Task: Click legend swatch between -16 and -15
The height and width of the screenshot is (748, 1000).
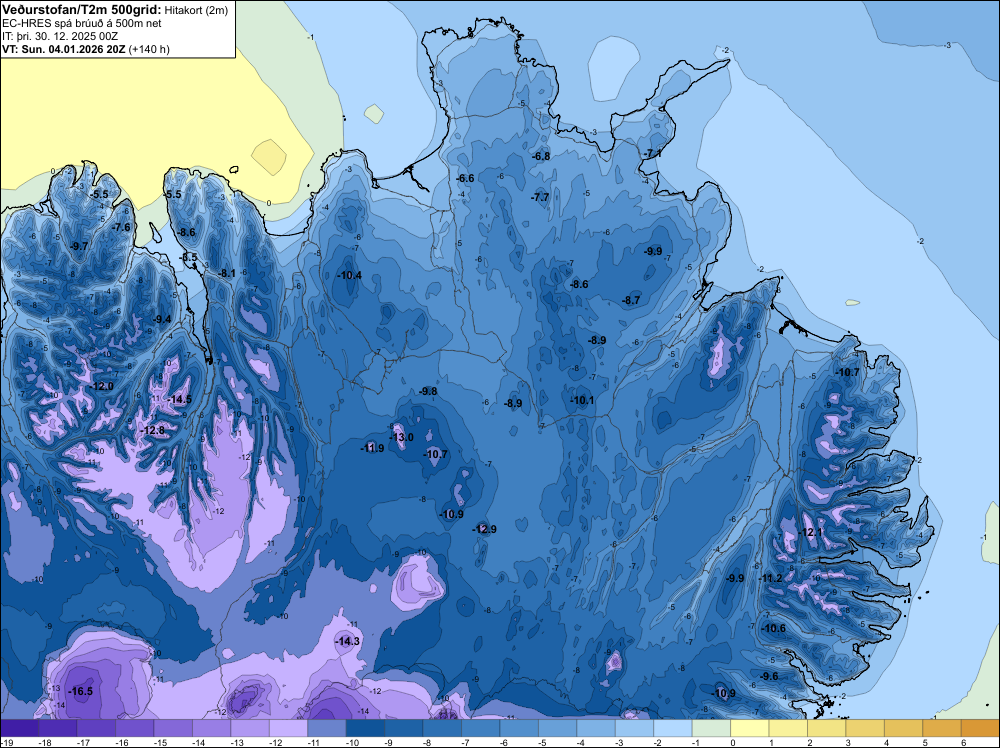Action: coord(135,728)
